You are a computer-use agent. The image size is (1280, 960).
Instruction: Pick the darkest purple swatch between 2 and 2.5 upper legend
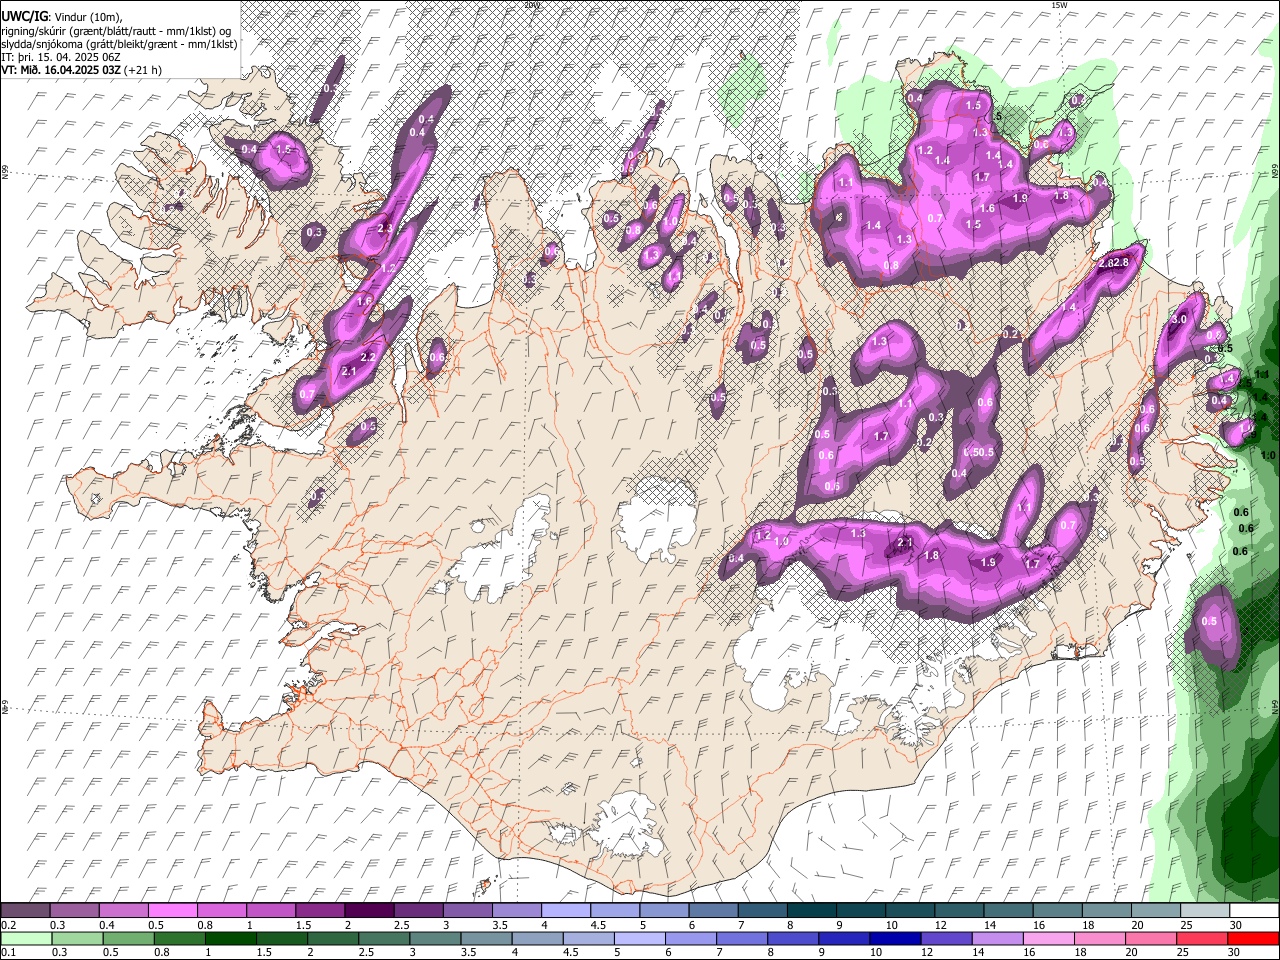pos(369,911)
